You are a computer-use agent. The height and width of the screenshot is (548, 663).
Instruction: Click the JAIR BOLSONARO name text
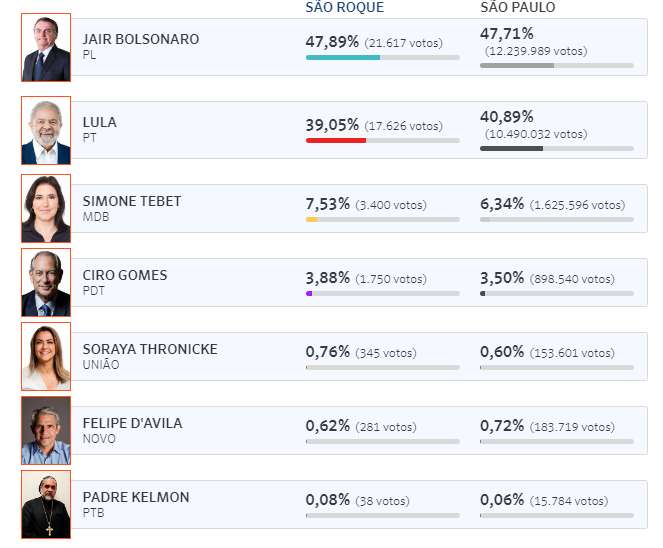141,39
